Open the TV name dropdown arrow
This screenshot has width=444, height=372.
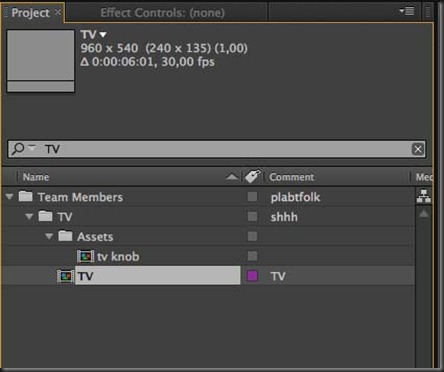(x=103, y=35)
